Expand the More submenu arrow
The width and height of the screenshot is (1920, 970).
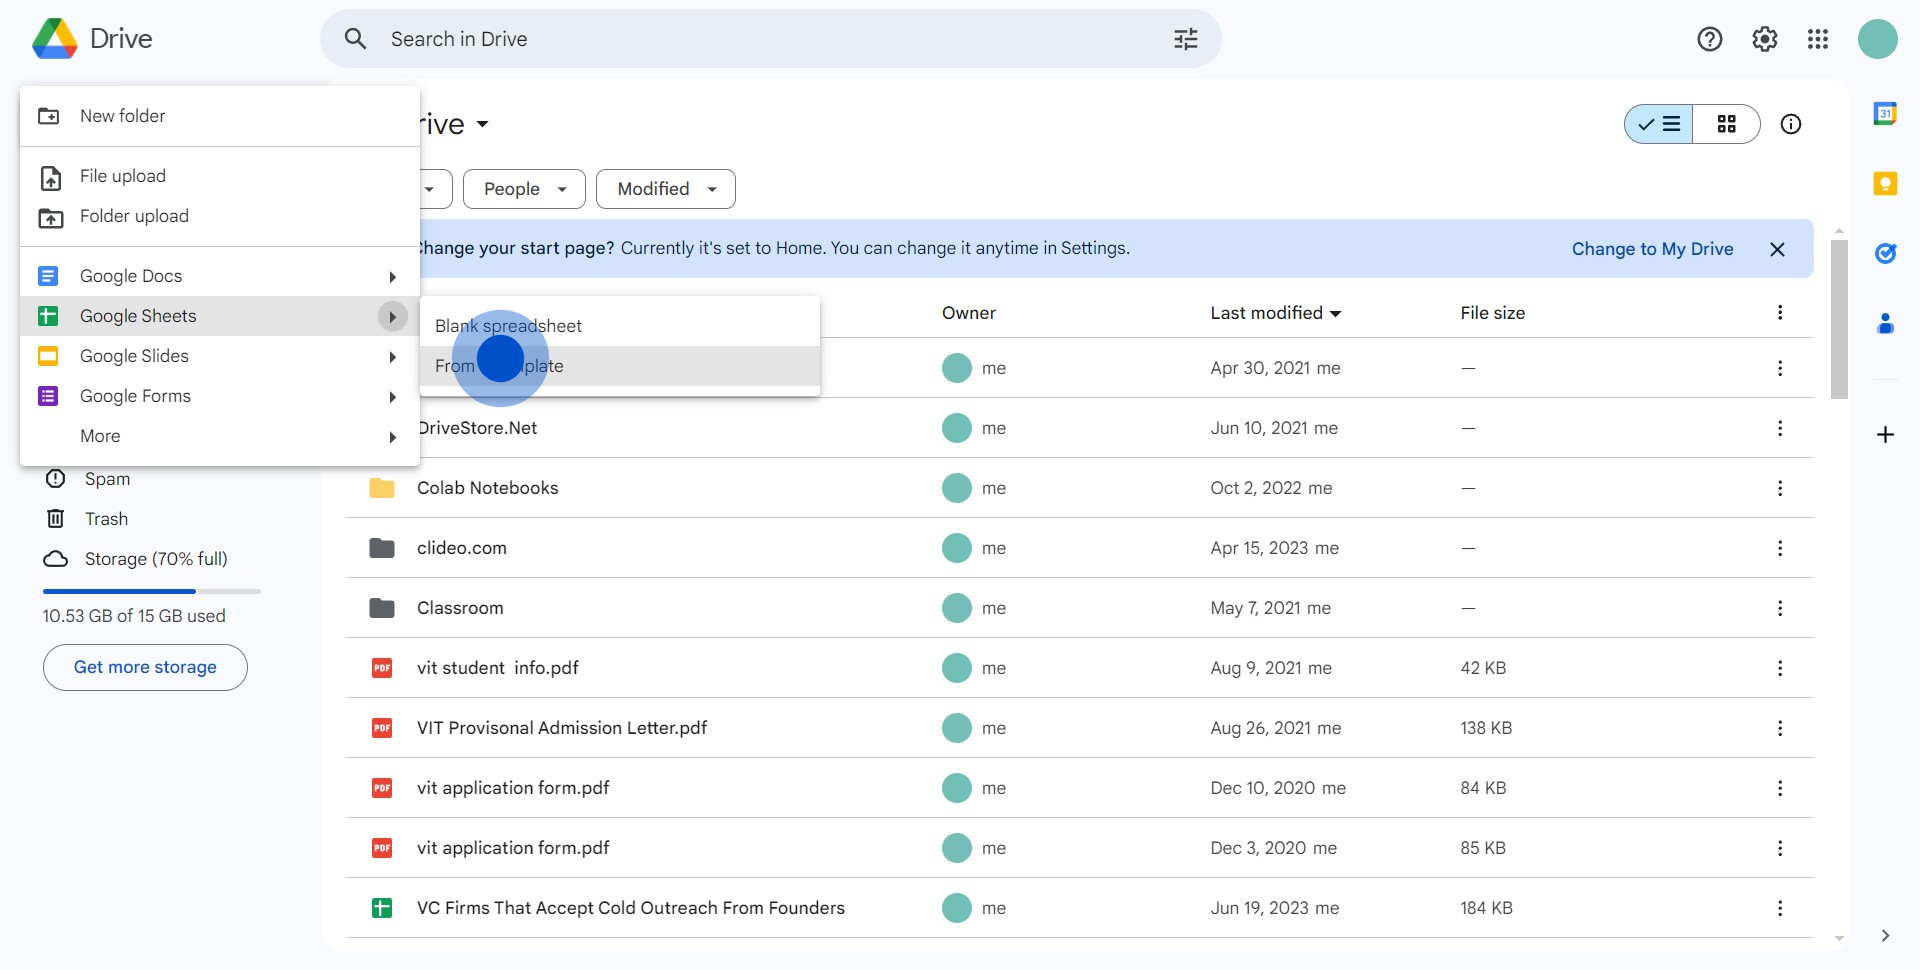click(393, 437)
